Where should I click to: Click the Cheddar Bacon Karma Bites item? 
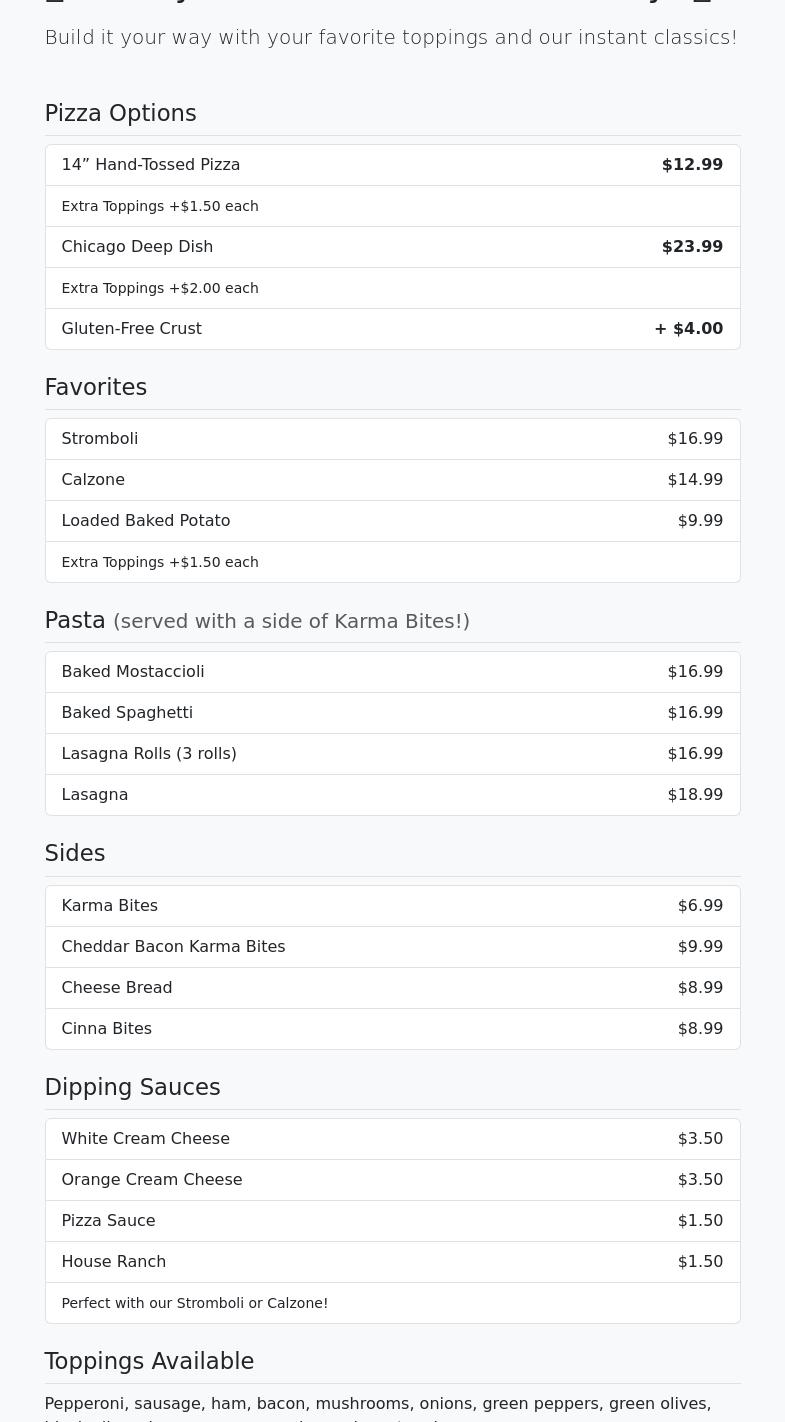173,947
